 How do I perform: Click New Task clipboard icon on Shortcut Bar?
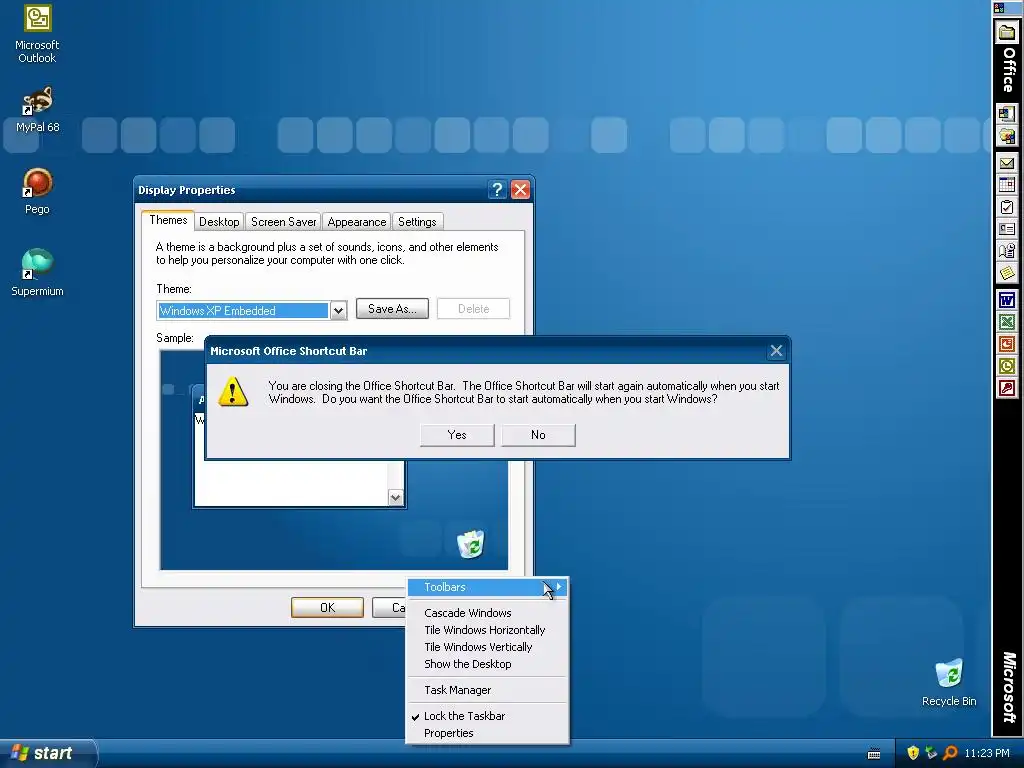pyautogui.click(x=1006, y=207)
